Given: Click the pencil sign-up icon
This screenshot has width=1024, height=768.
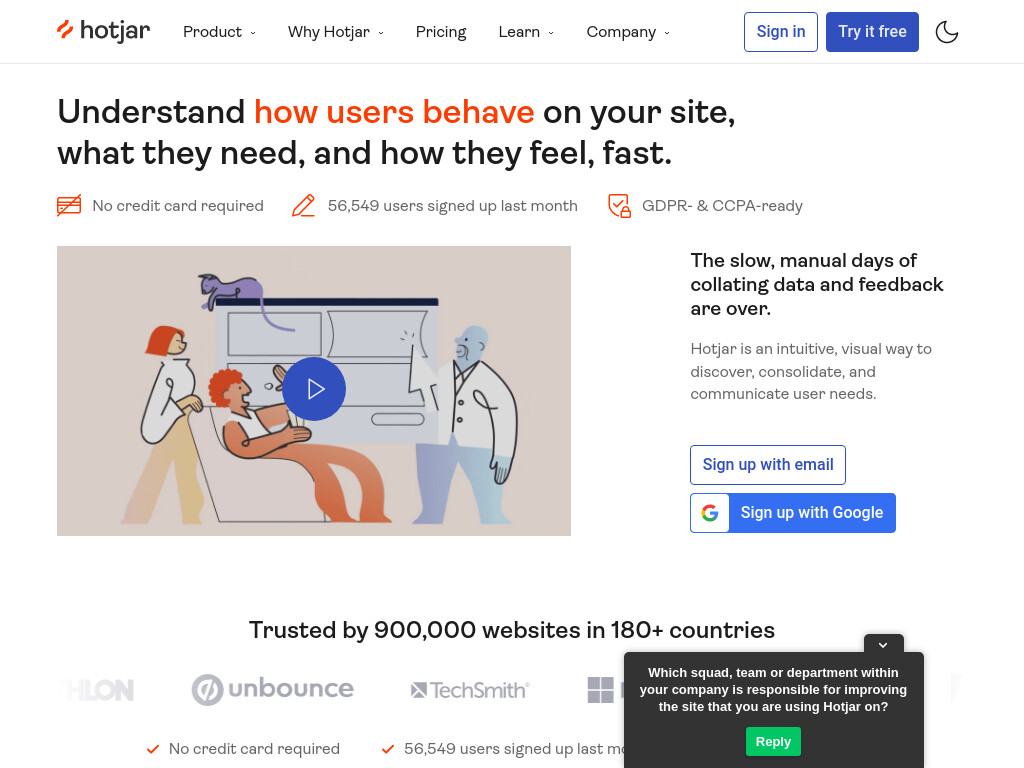Looking at the screenshot, I should click(x=303, y=206).
